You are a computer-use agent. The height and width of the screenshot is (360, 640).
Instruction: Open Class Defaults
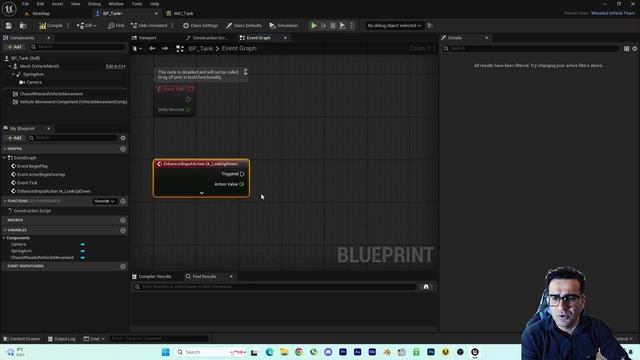[244, 26]
